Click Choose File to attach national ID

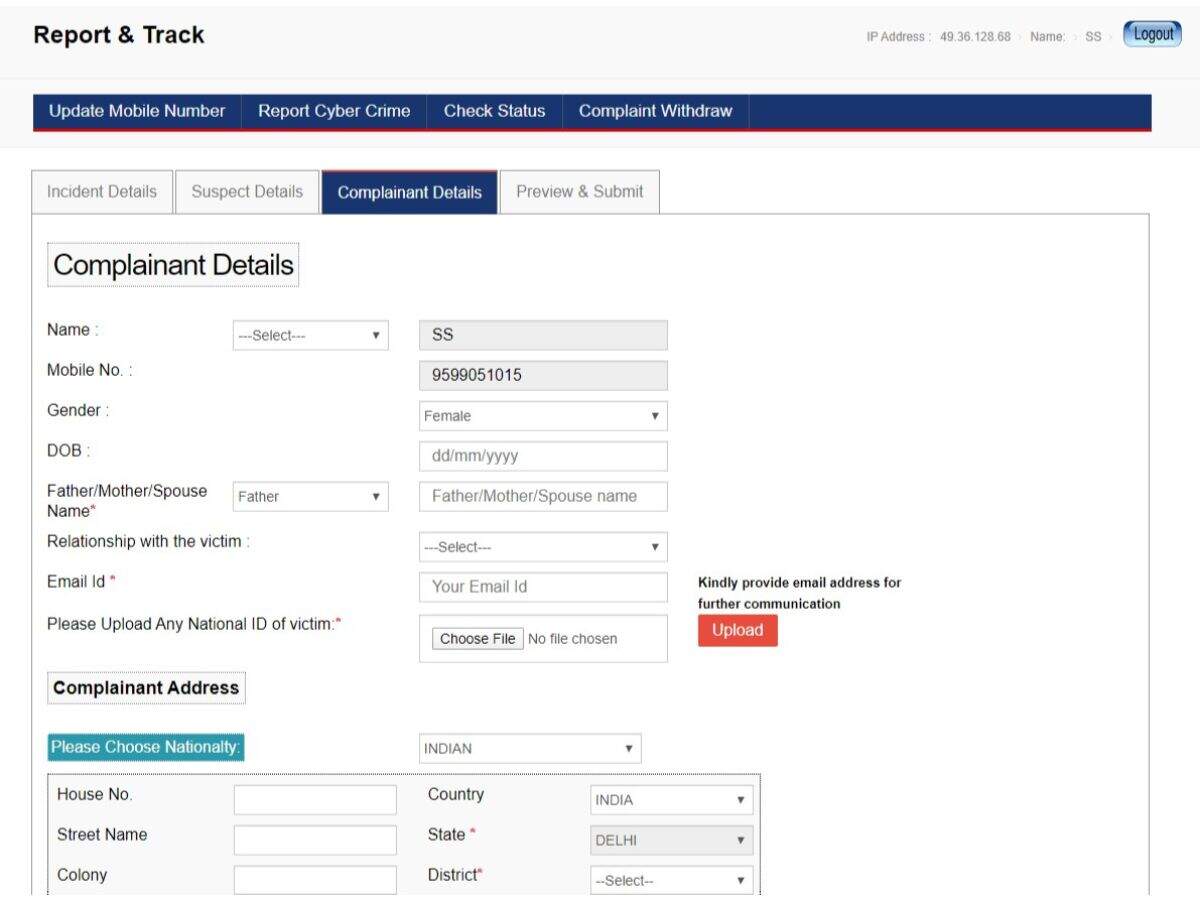click(x=477, y=638)
